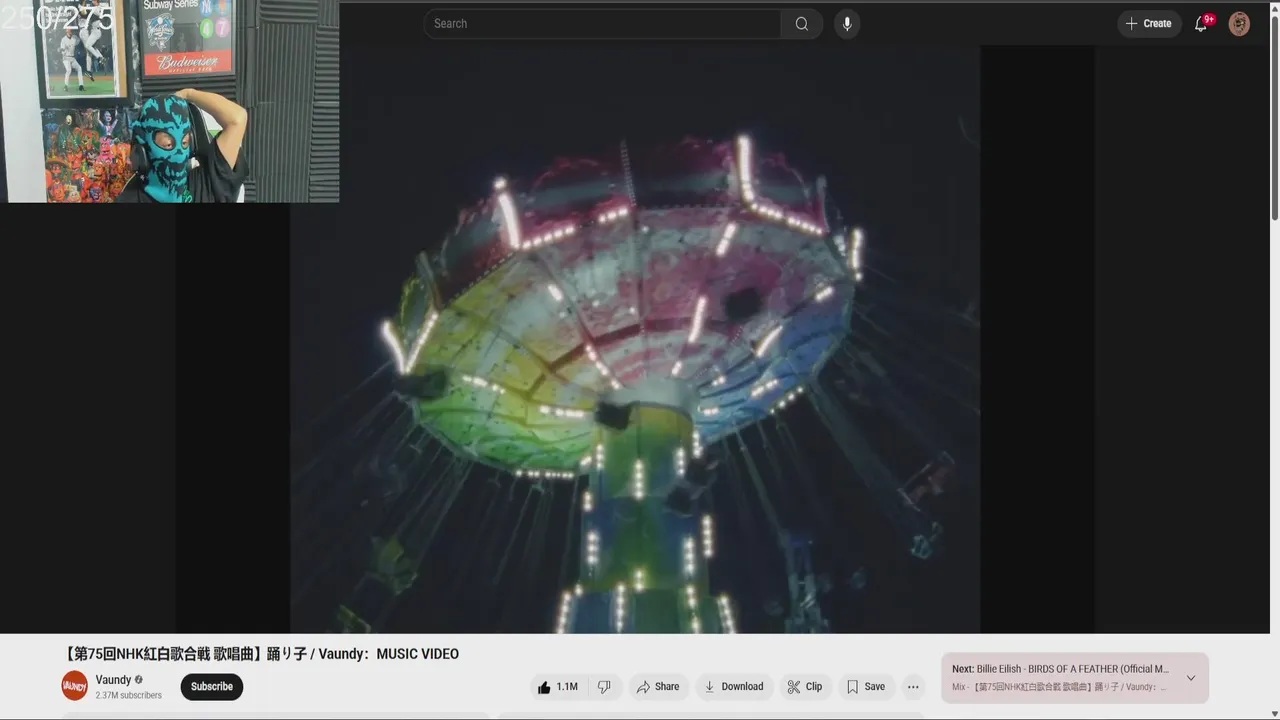The width and height of the screenshot is (1280, 720).
Task: Click the webcam overlay in the corner
Action: point(170,101)
